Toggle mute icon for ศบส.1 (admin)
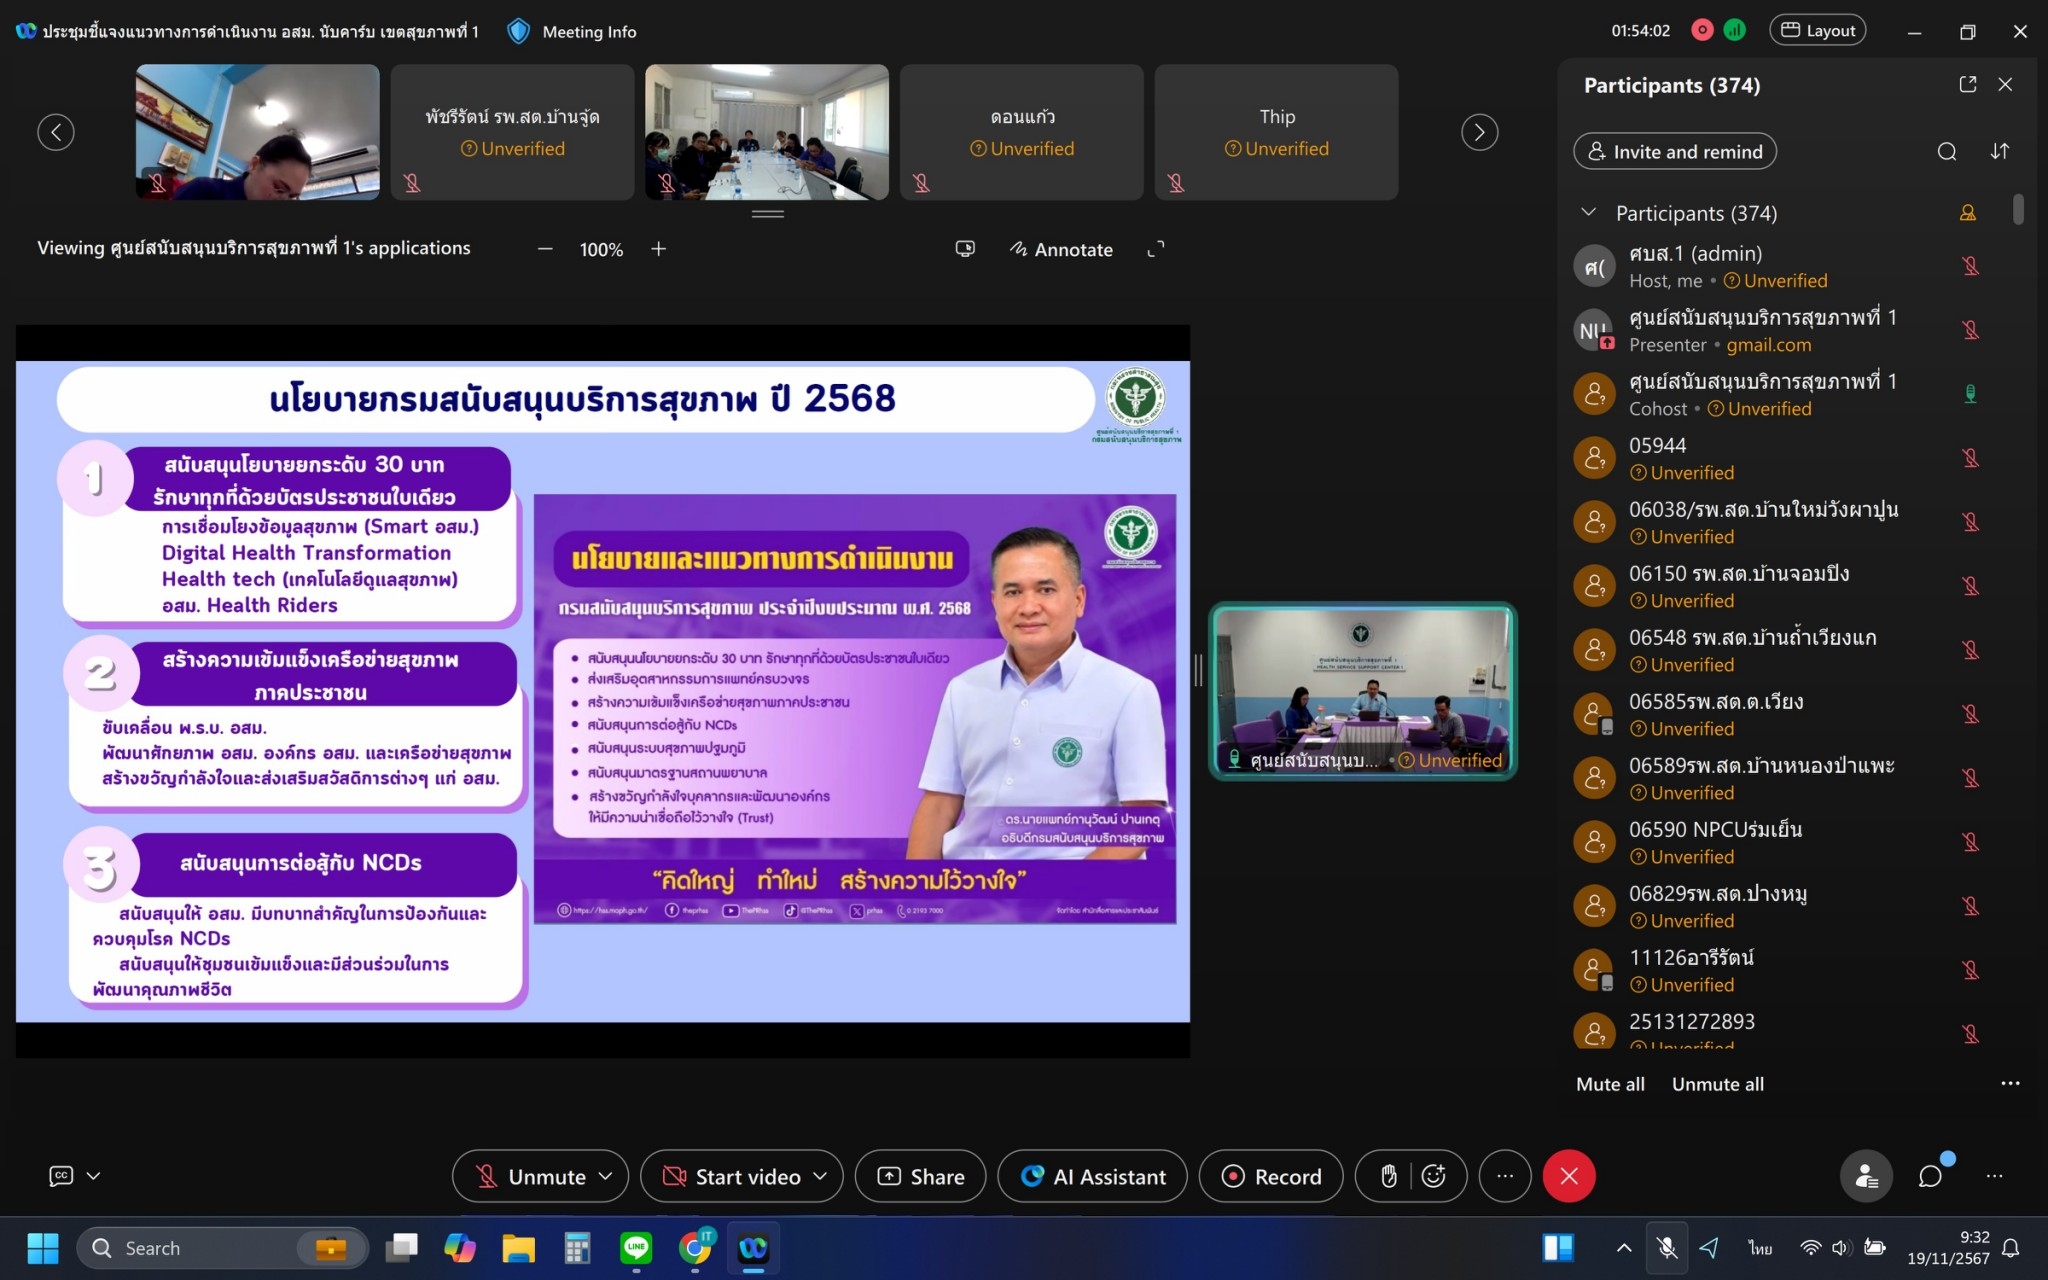The width and height of the screenshot is (2048, 1280). 1970,266
